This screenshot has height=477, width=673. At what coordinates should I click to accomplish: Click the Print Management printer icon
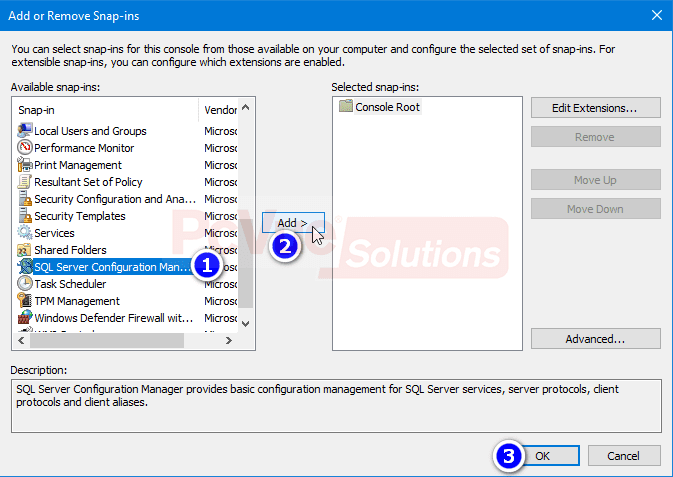coord(24,165)
